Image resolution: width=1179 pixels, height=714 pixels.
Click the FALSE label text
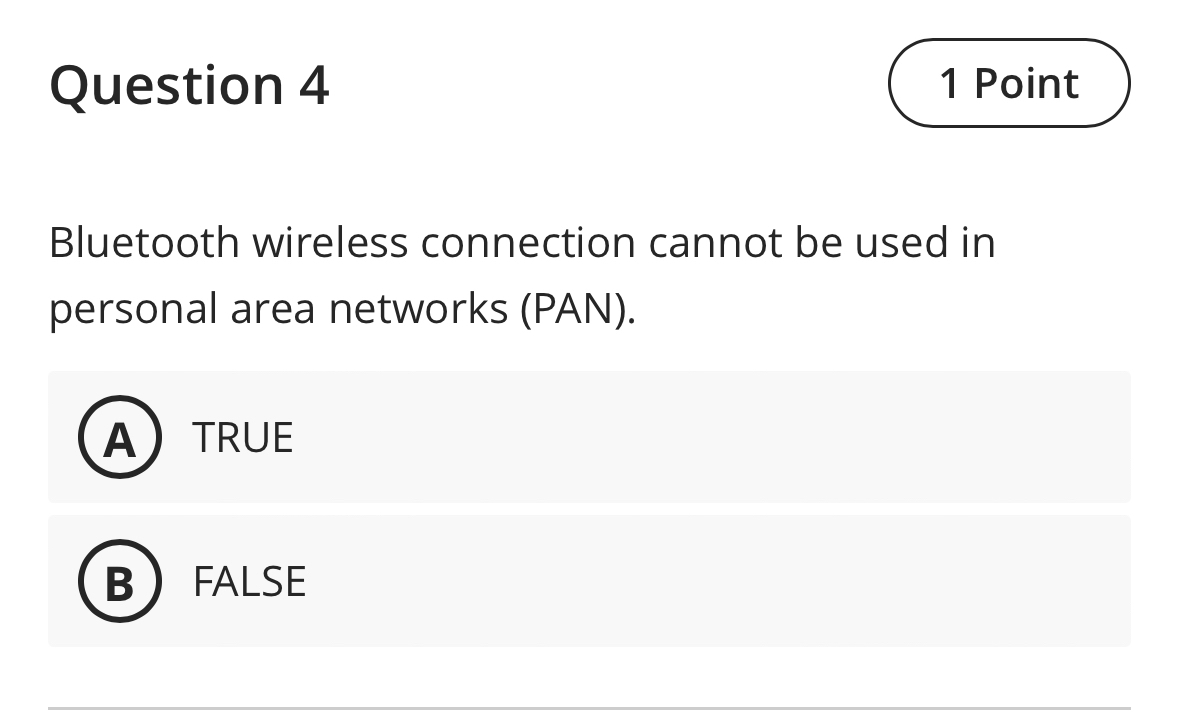pyautogui.click(x=250, y=581)
